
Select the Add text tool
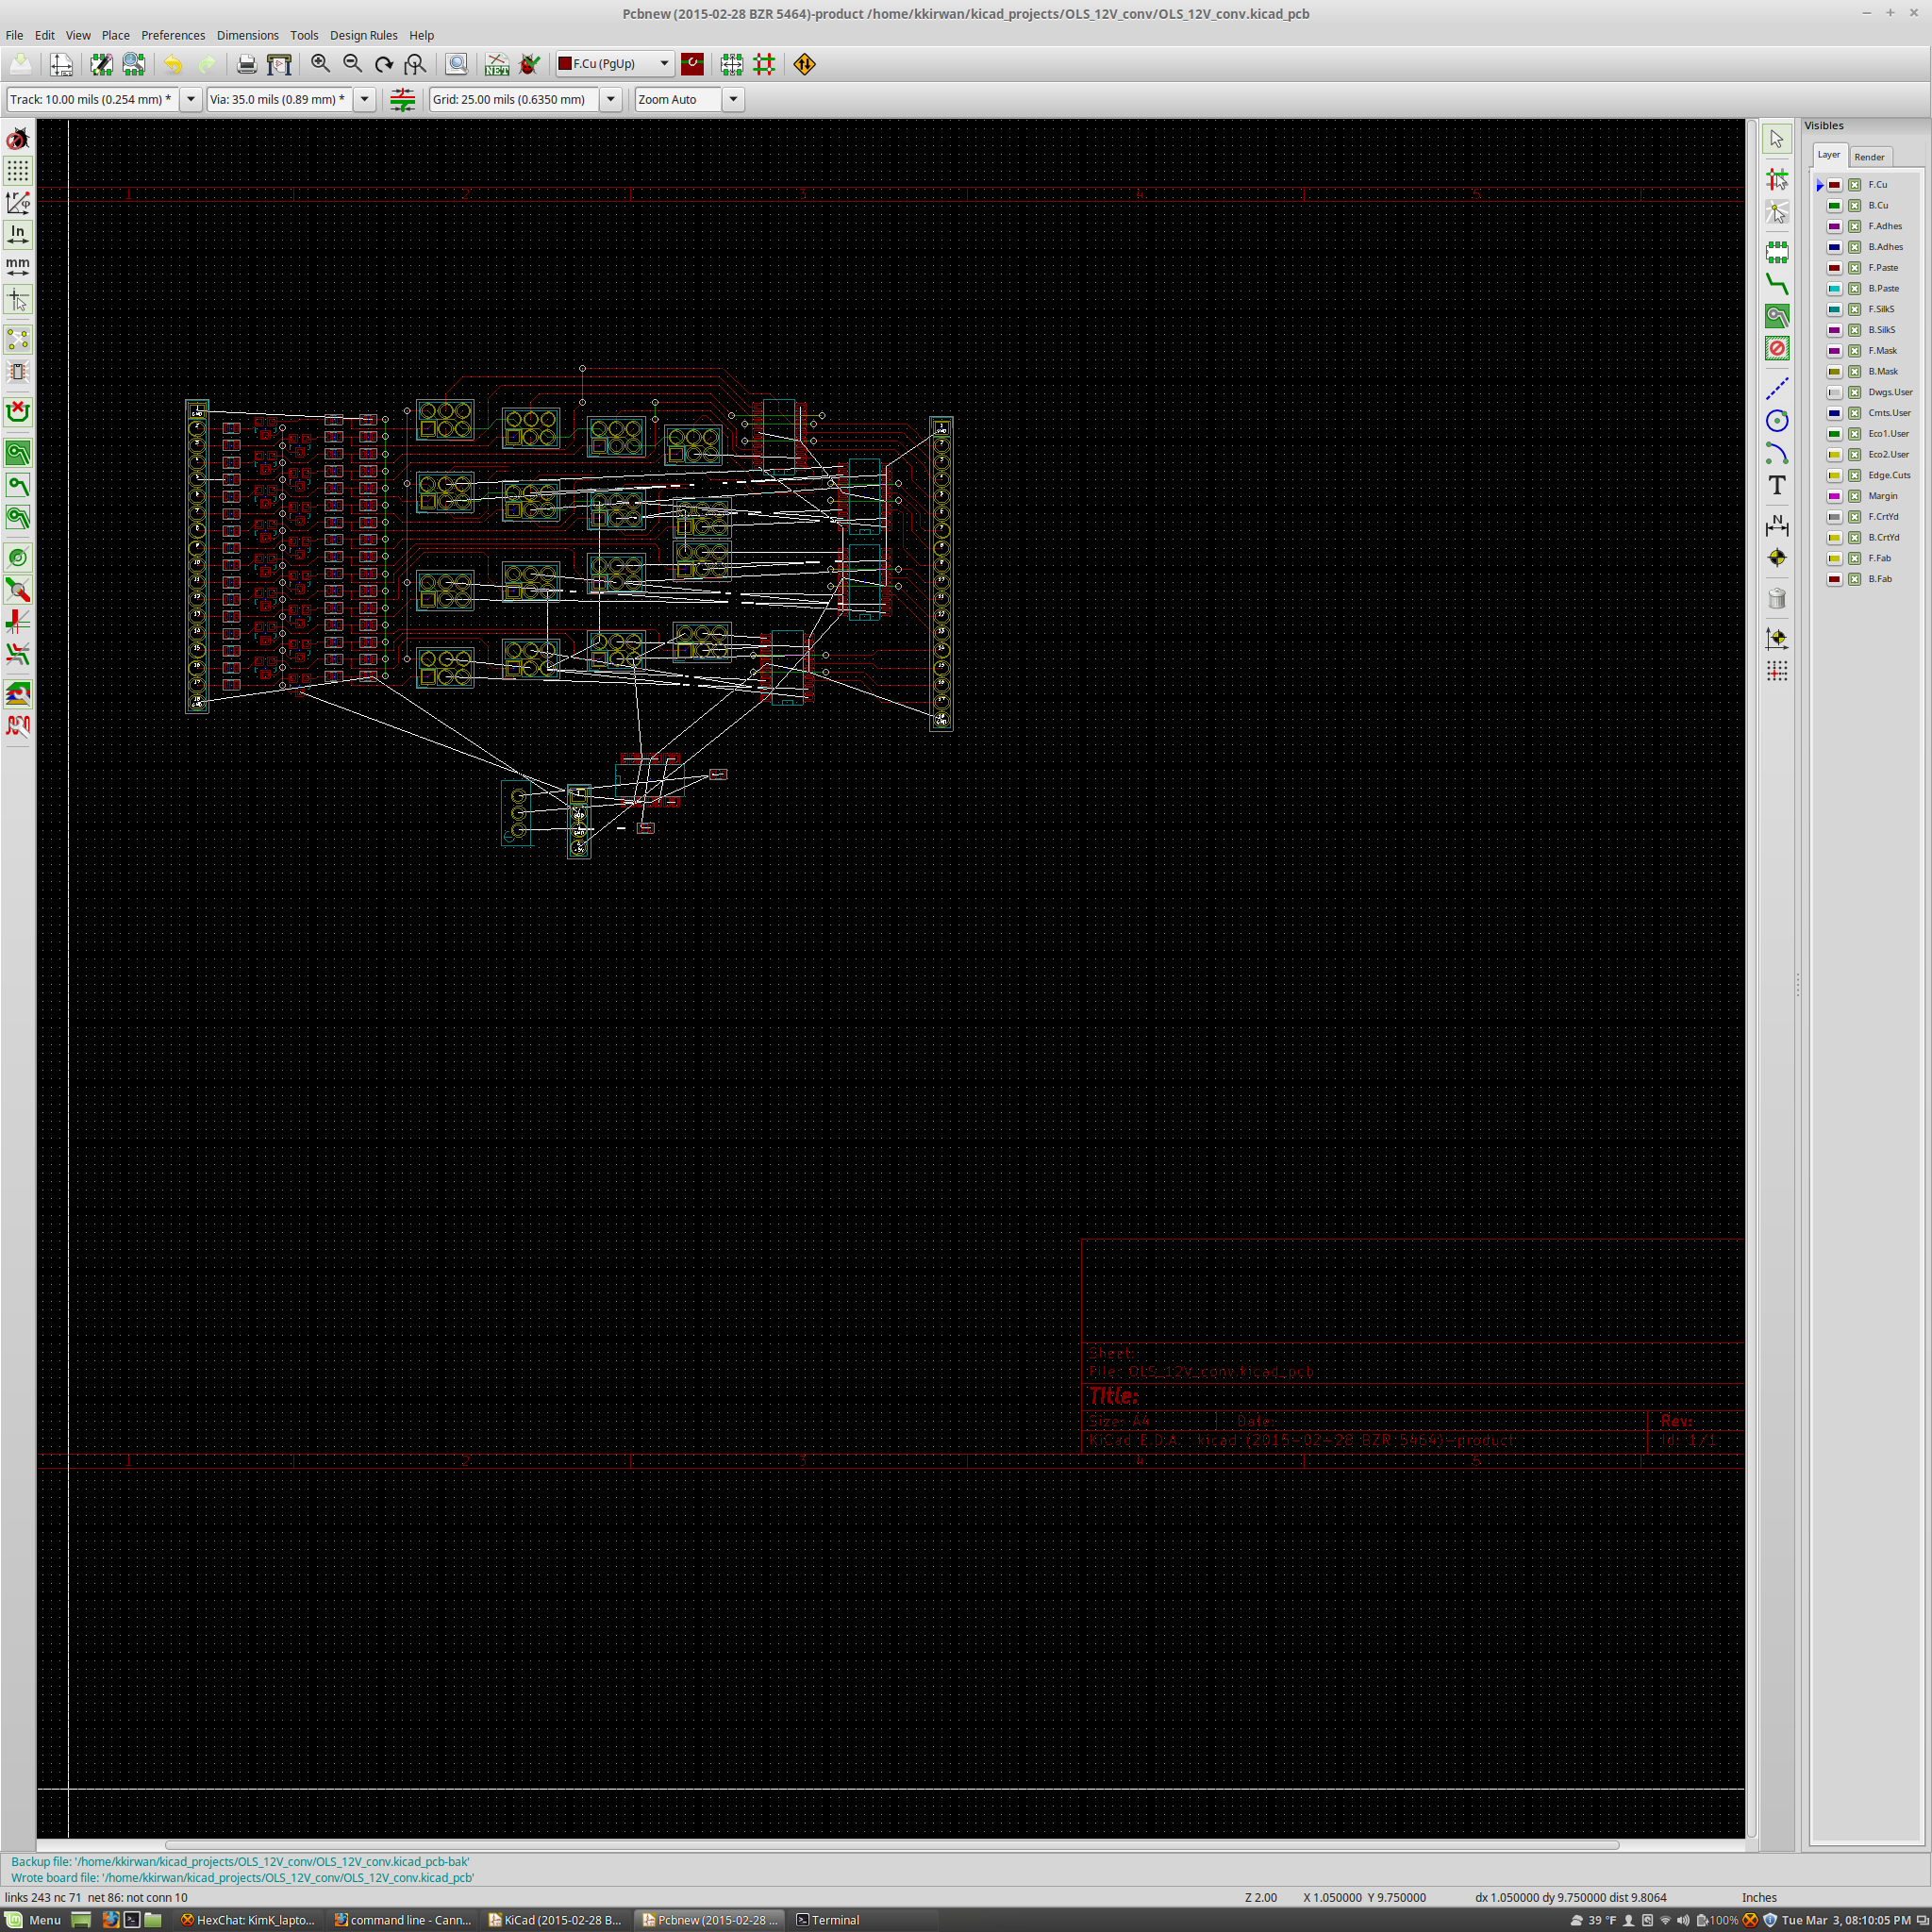point(1777,485)
